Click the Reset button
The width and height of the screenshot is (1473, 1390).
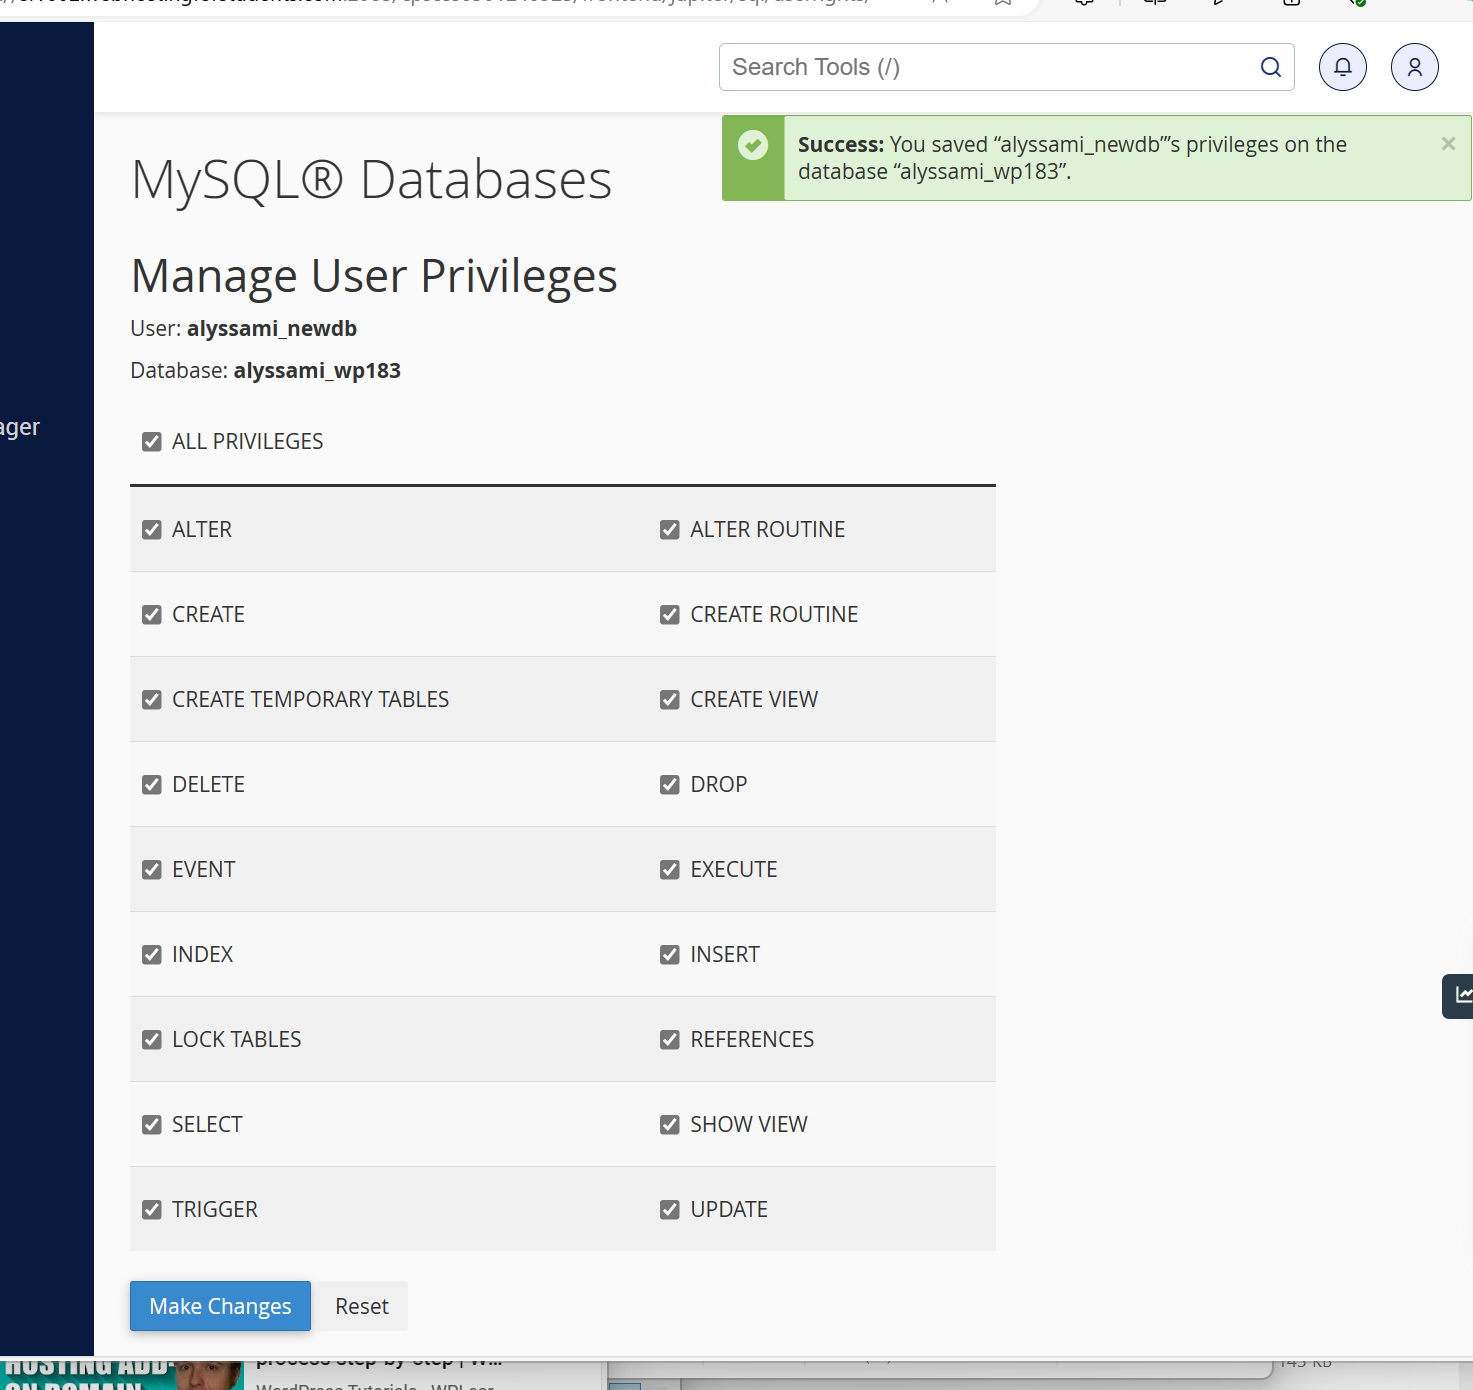pyautogui.click(x=362, y=1306)
